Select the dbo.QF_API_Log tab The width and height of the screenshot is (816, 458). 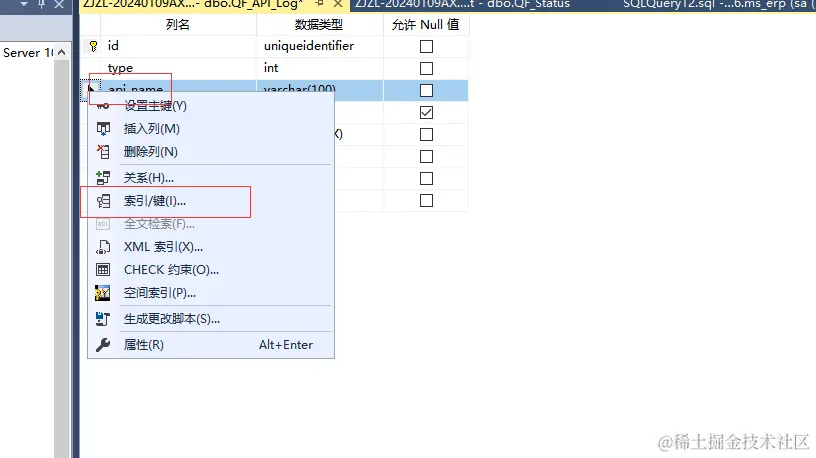(x=193, y=4)
